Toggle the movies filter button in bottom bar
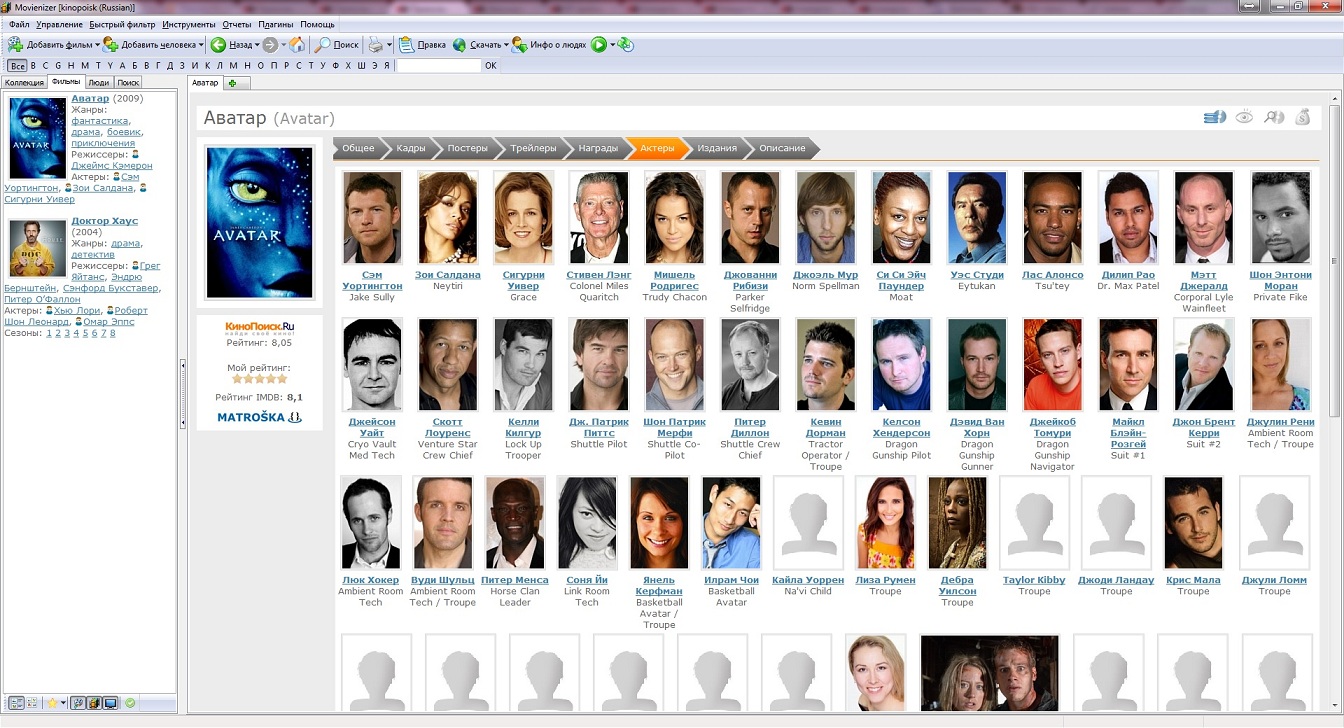The width and height of the screenshot is (1344, 728). click(x=78, y=703)
